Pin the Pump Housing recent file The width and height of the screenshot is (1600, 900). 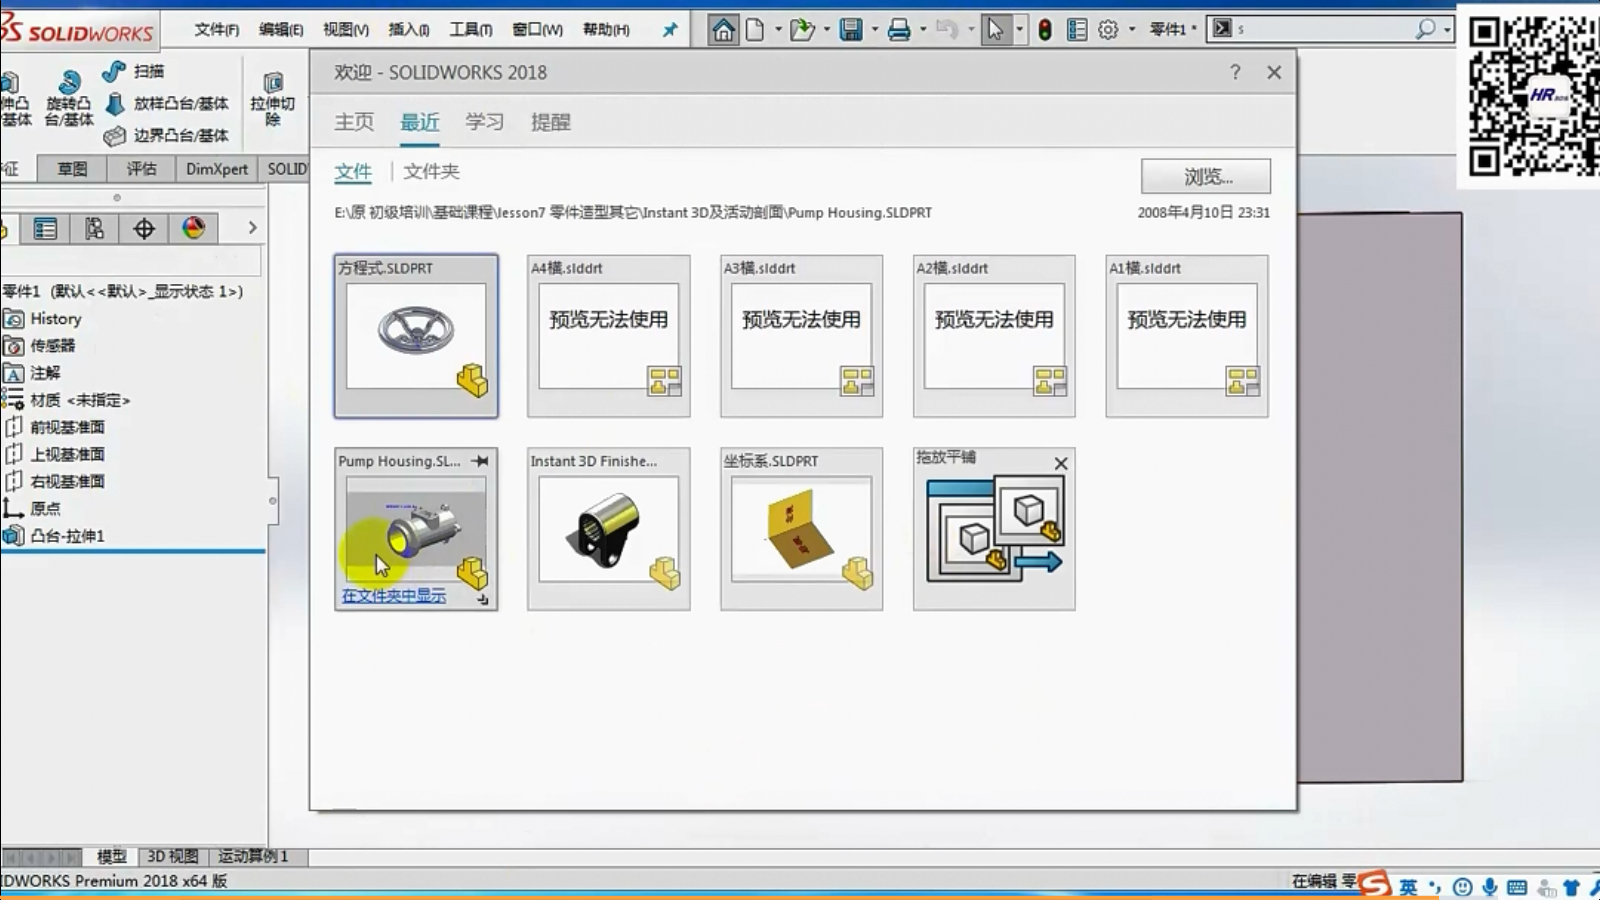(481, 461)
